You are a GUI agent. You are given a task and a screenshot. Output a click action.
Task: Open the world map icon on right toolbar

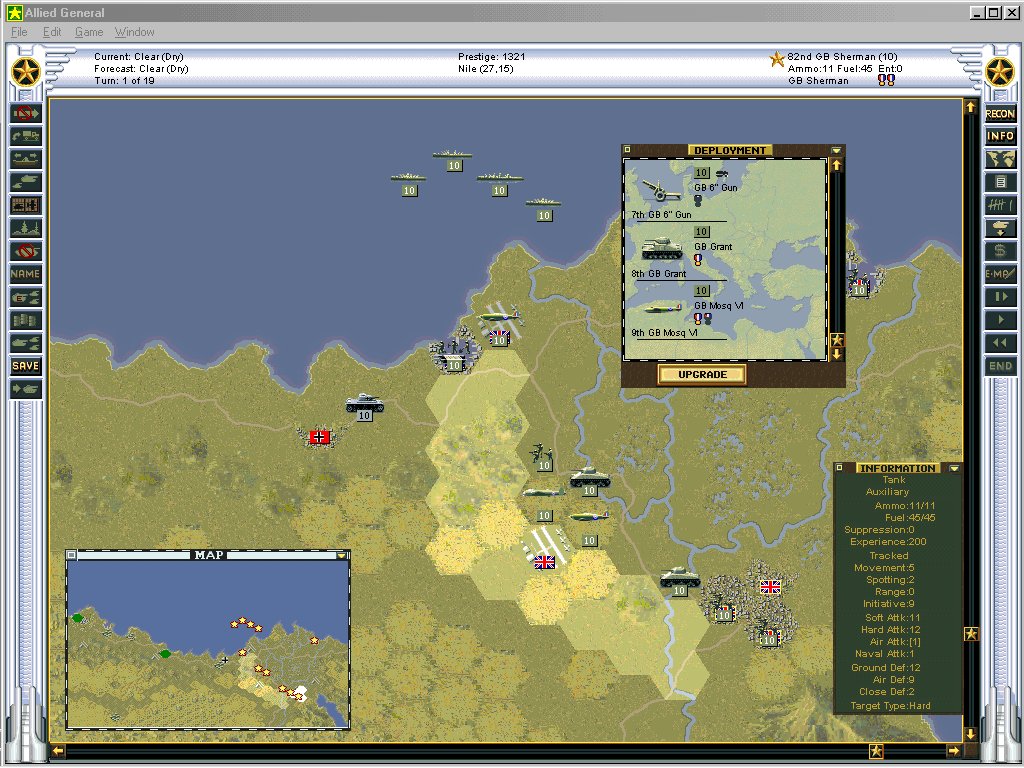pos(1000,159)
